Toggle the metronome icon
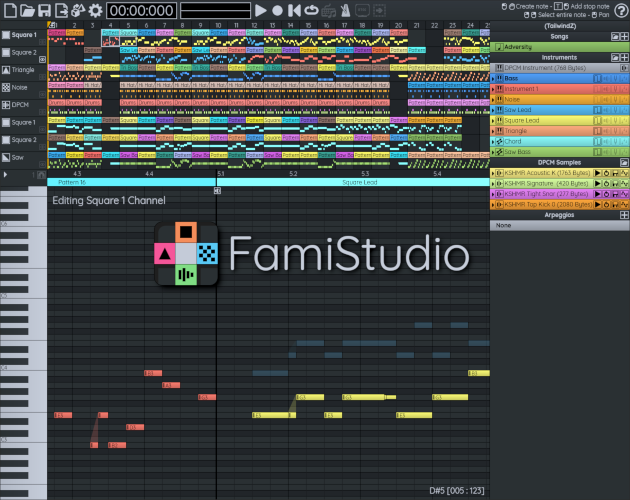 (345, 10)
